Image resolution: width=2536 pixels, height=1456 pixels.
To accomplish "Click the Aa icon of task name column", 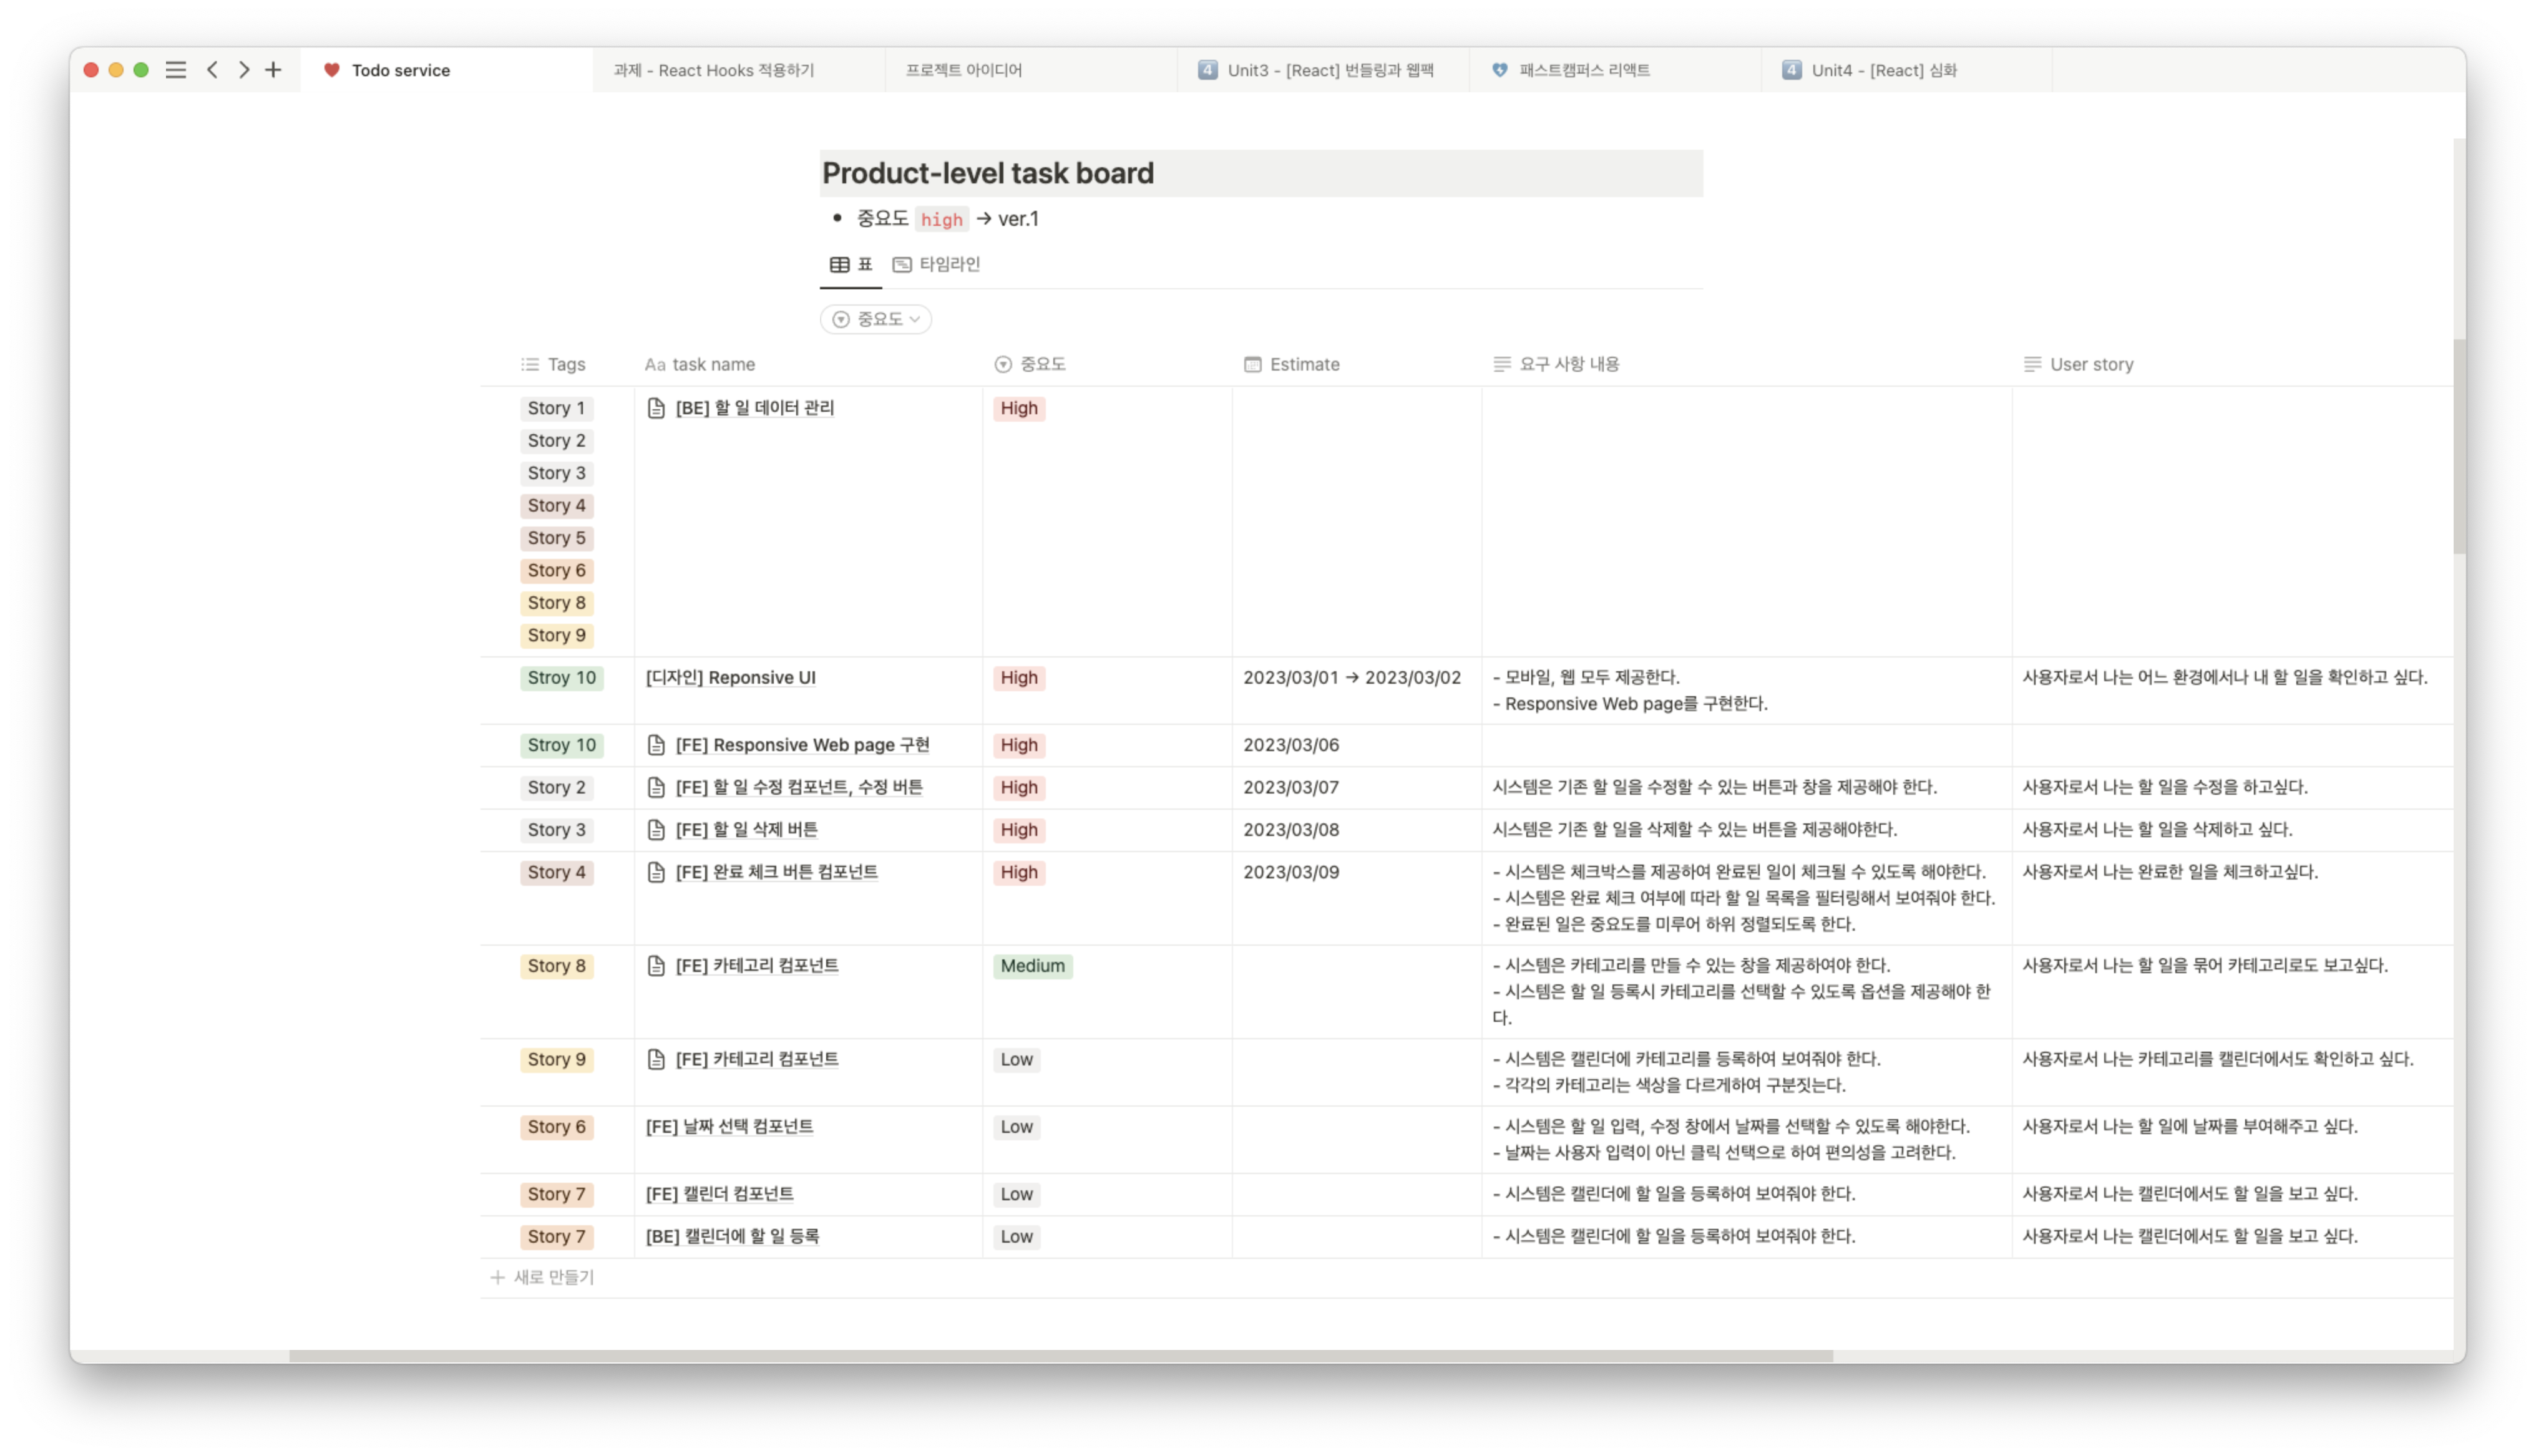I will coord(655,364).
